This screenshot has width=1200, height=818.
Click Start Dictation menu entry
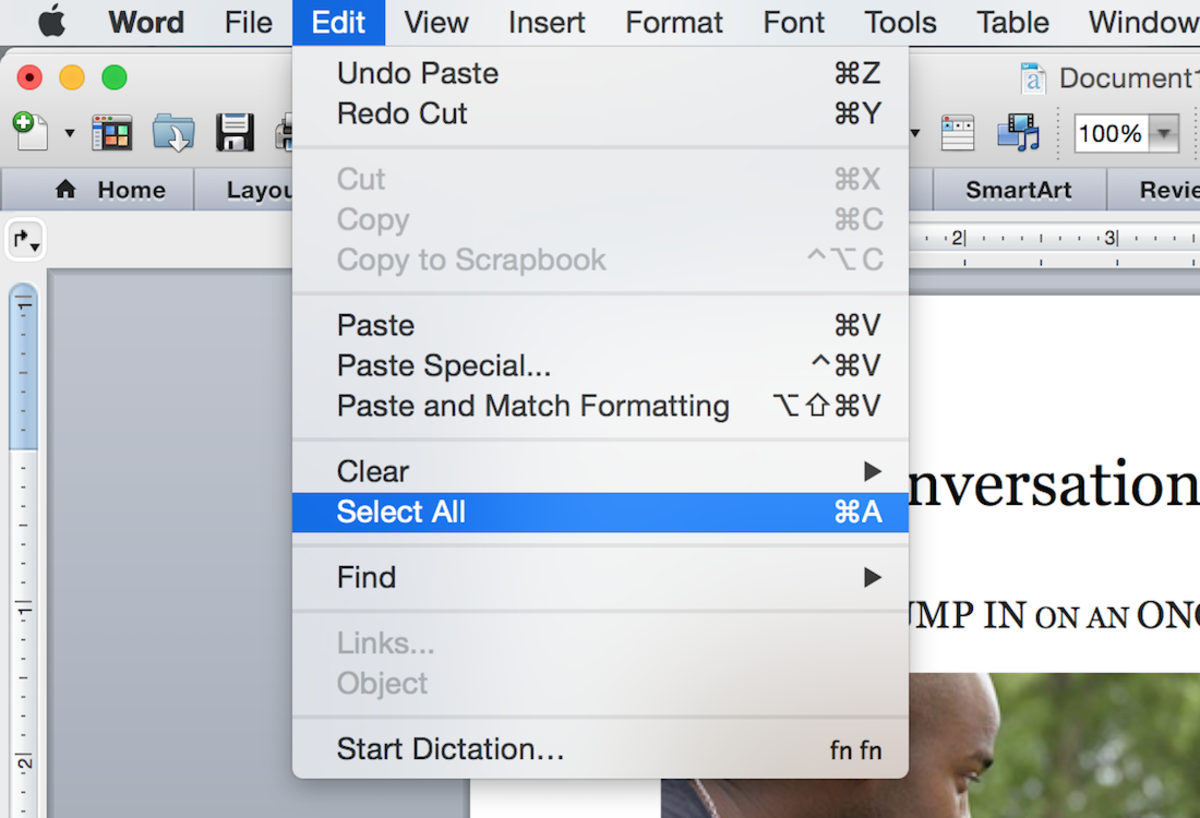[600, 749]
